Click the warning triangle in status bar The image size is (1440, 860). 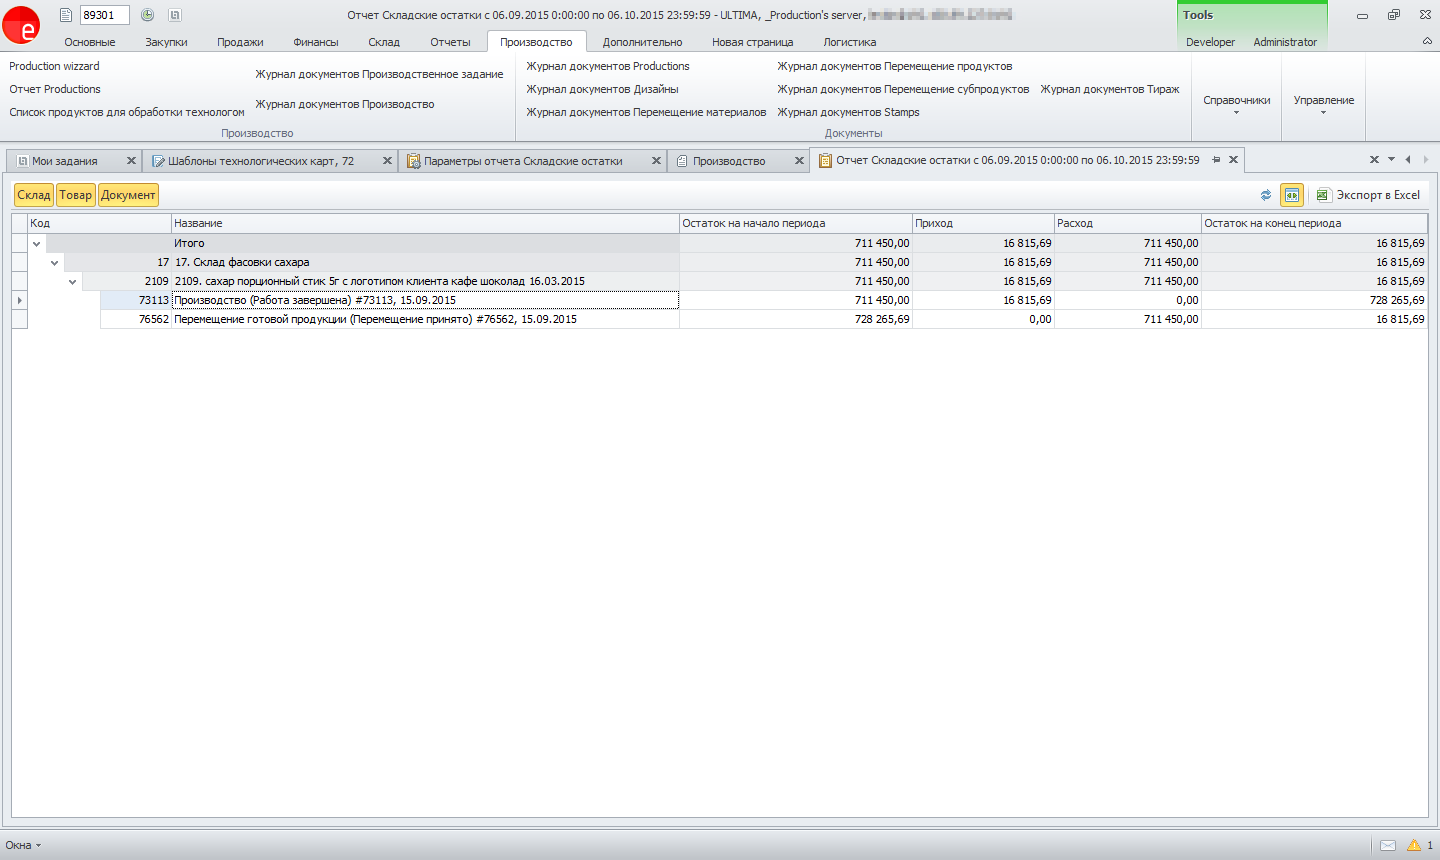point(1414,845)
